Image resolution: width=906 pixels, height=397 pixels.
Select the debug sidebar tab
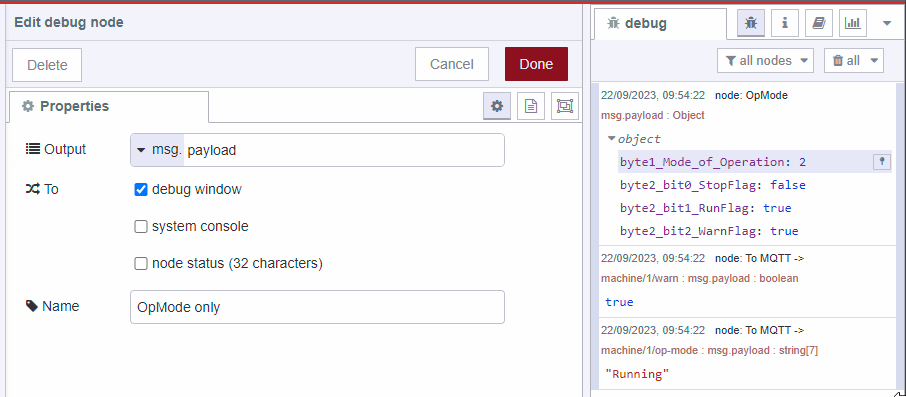(660, 24)
